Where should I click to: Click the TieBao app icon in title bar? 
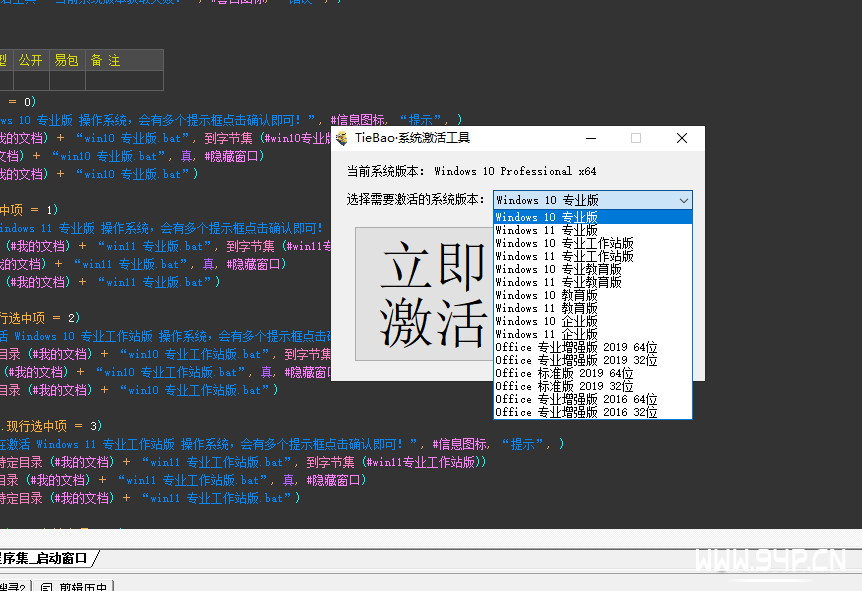[342, 139]
